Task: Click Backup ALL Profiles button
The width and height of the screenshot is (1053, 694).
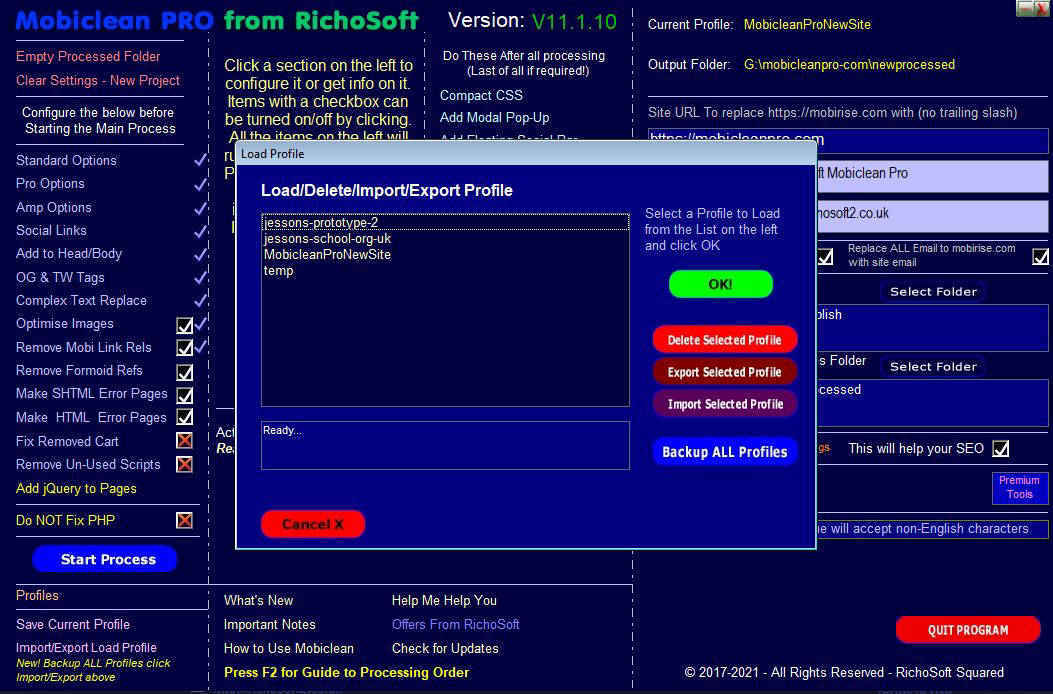Action: (x=725, y=451)
